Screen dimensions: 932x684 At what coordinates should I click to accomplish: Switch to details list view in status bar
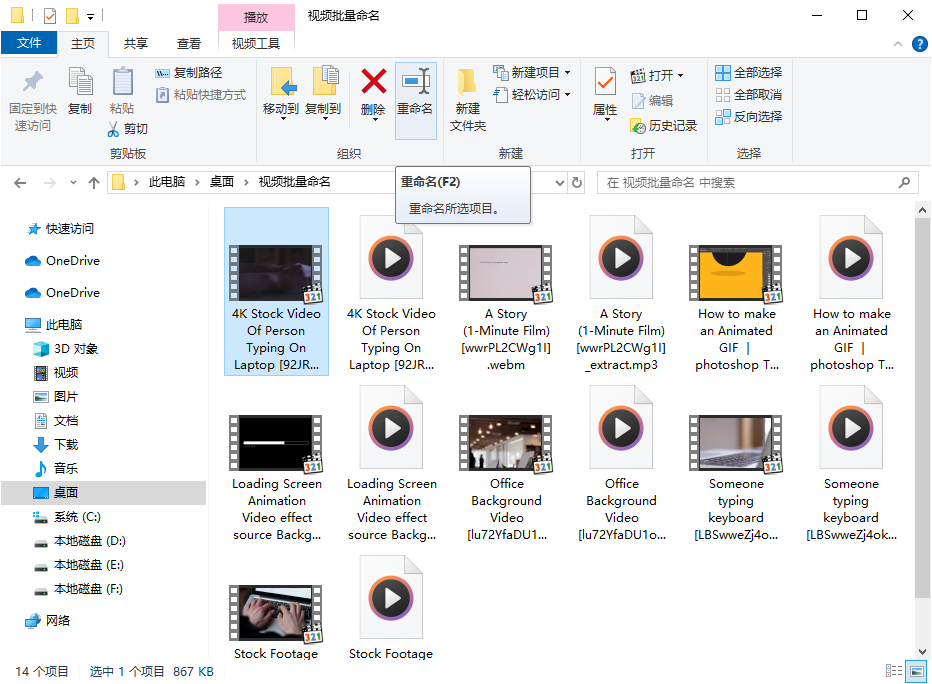[x=893, y=671]
